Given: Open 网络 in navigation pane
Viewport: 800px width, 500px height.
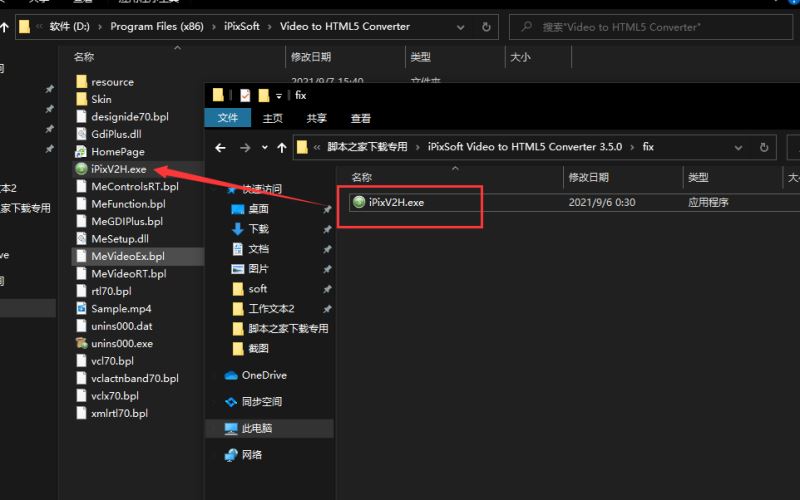Looking at the screenshot, I should (x=252, y=455).
